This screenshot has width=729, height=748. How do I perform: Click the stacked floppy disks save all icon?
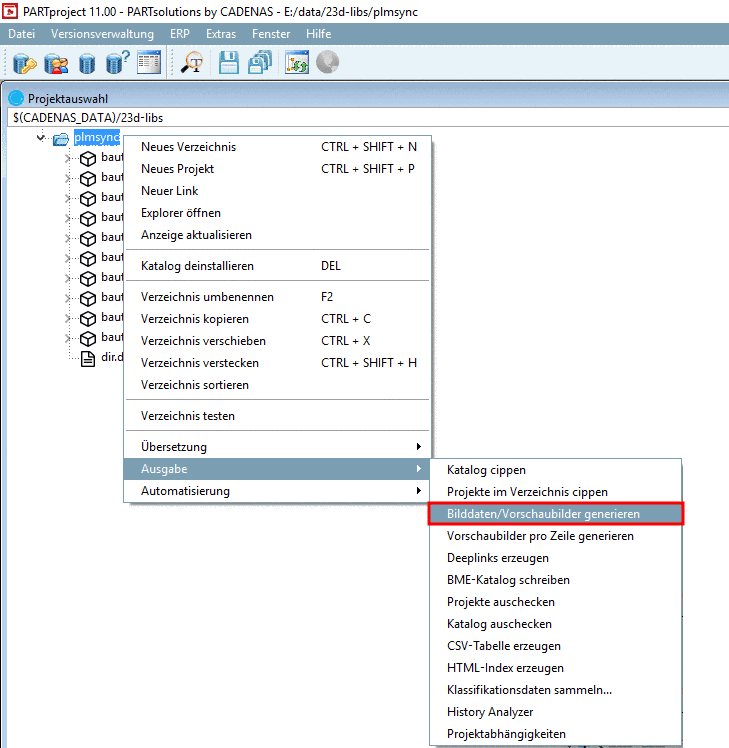[x=260, y=62]
